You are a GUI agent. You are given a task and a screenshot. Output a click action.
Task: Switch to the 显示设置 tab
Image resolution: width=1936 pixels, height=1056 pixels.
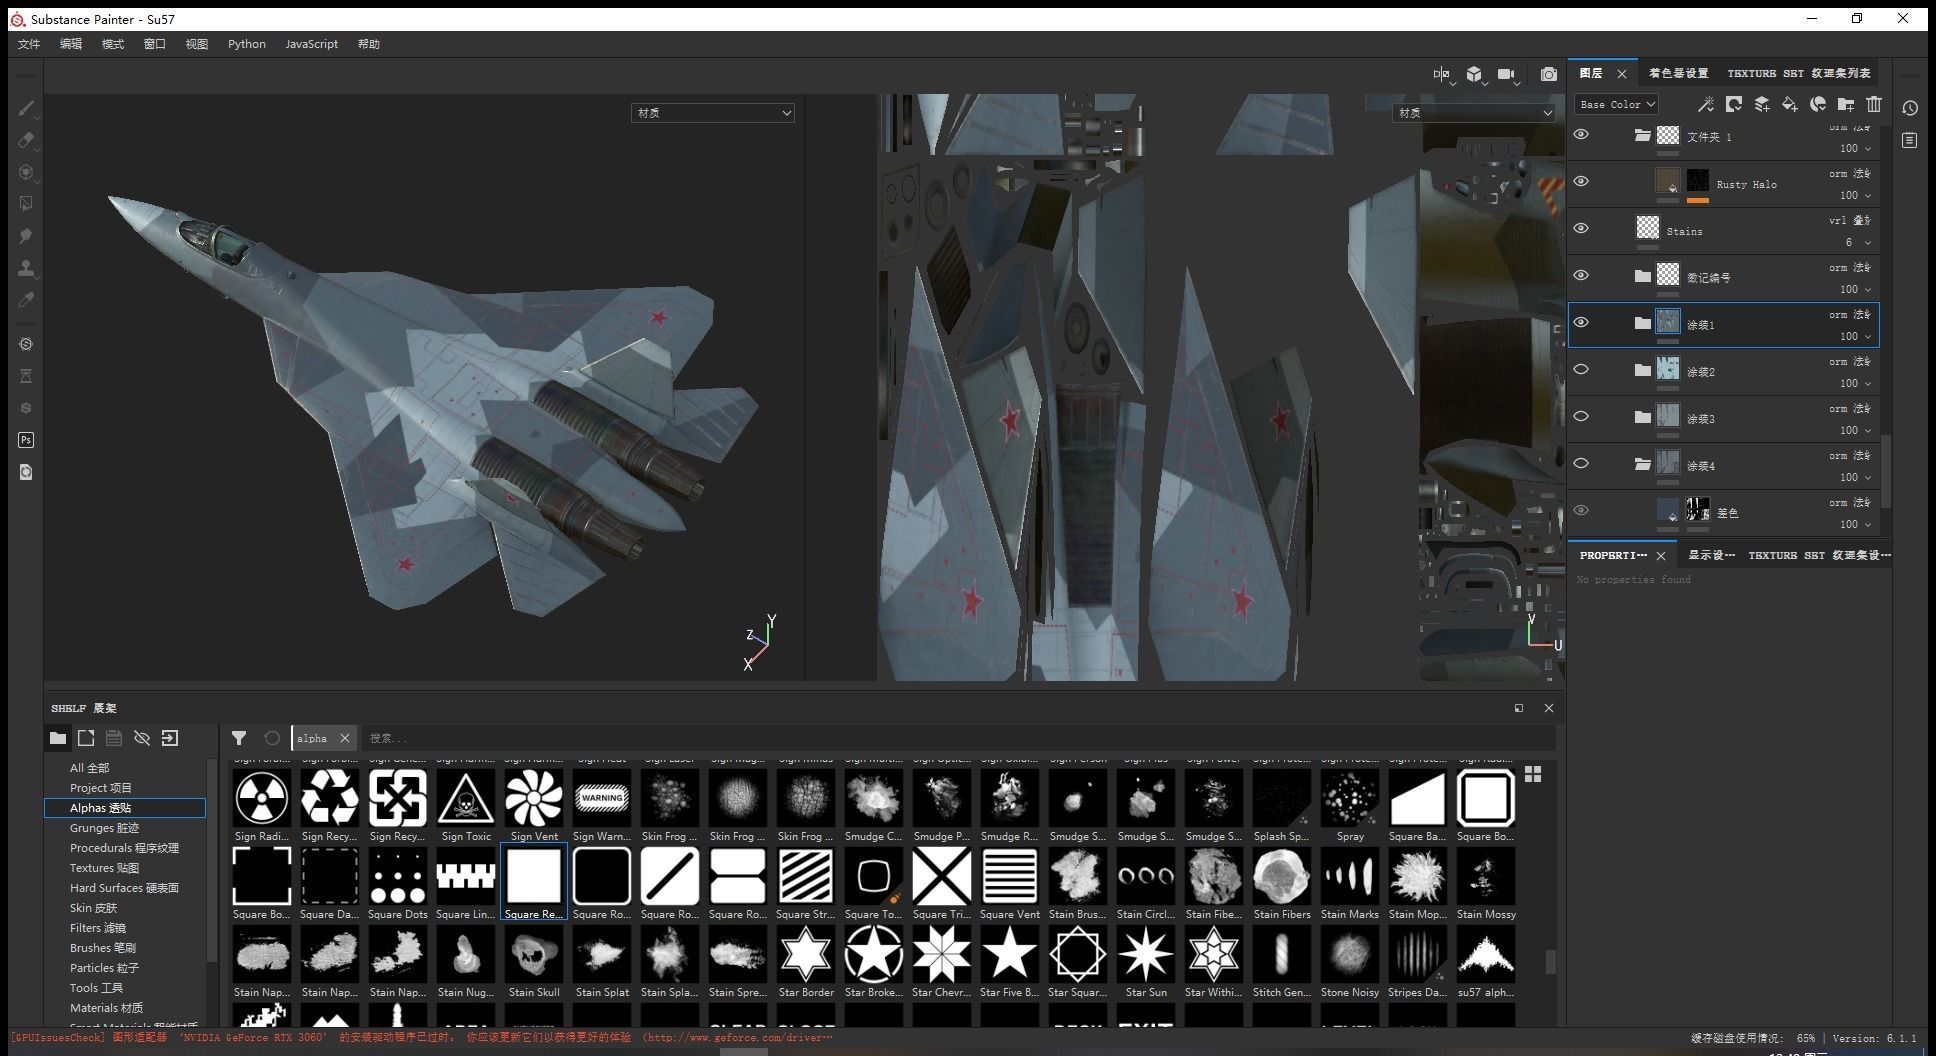click(x=1711, y=555)
